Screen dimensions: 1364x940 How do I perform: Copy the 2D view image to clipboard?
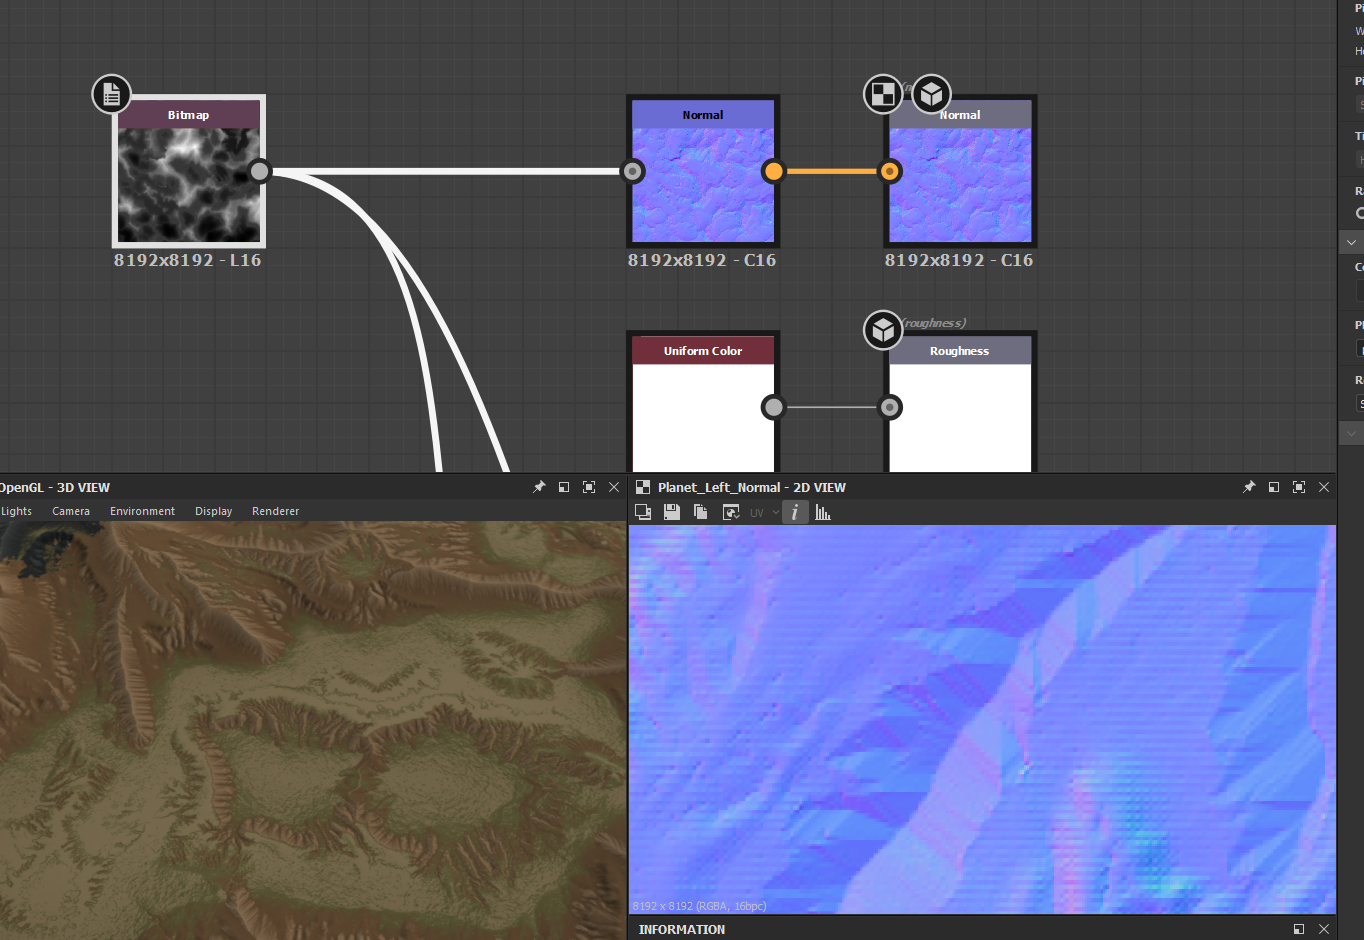(x=701, y=512)
